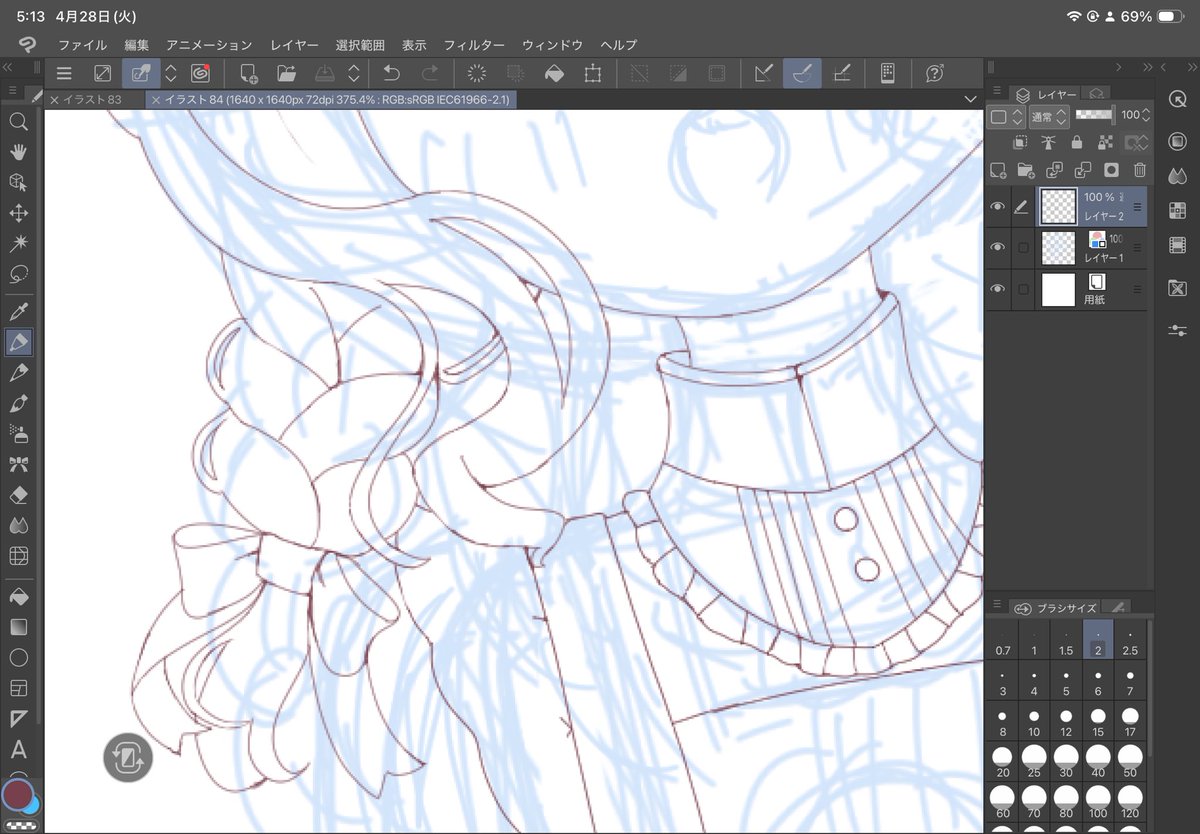The image size is (1200, 834).
Task: Select the Operation (3D object) tool
Action: (x=18, y=182)
